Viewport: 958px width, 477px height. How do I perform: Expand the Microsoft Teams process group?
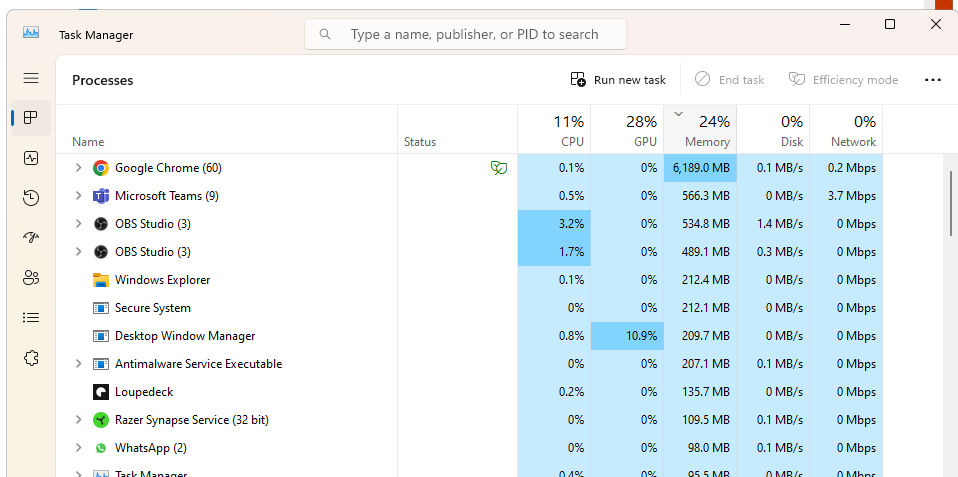[78, 195]
